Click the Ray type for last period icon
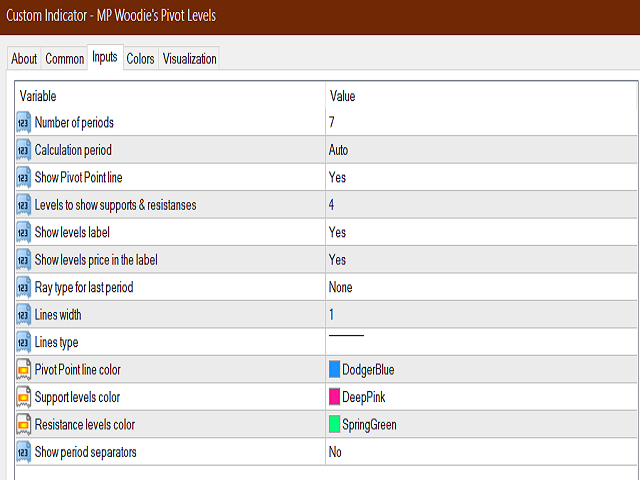Viewport: 640px width, 480px height. point(24,287)
